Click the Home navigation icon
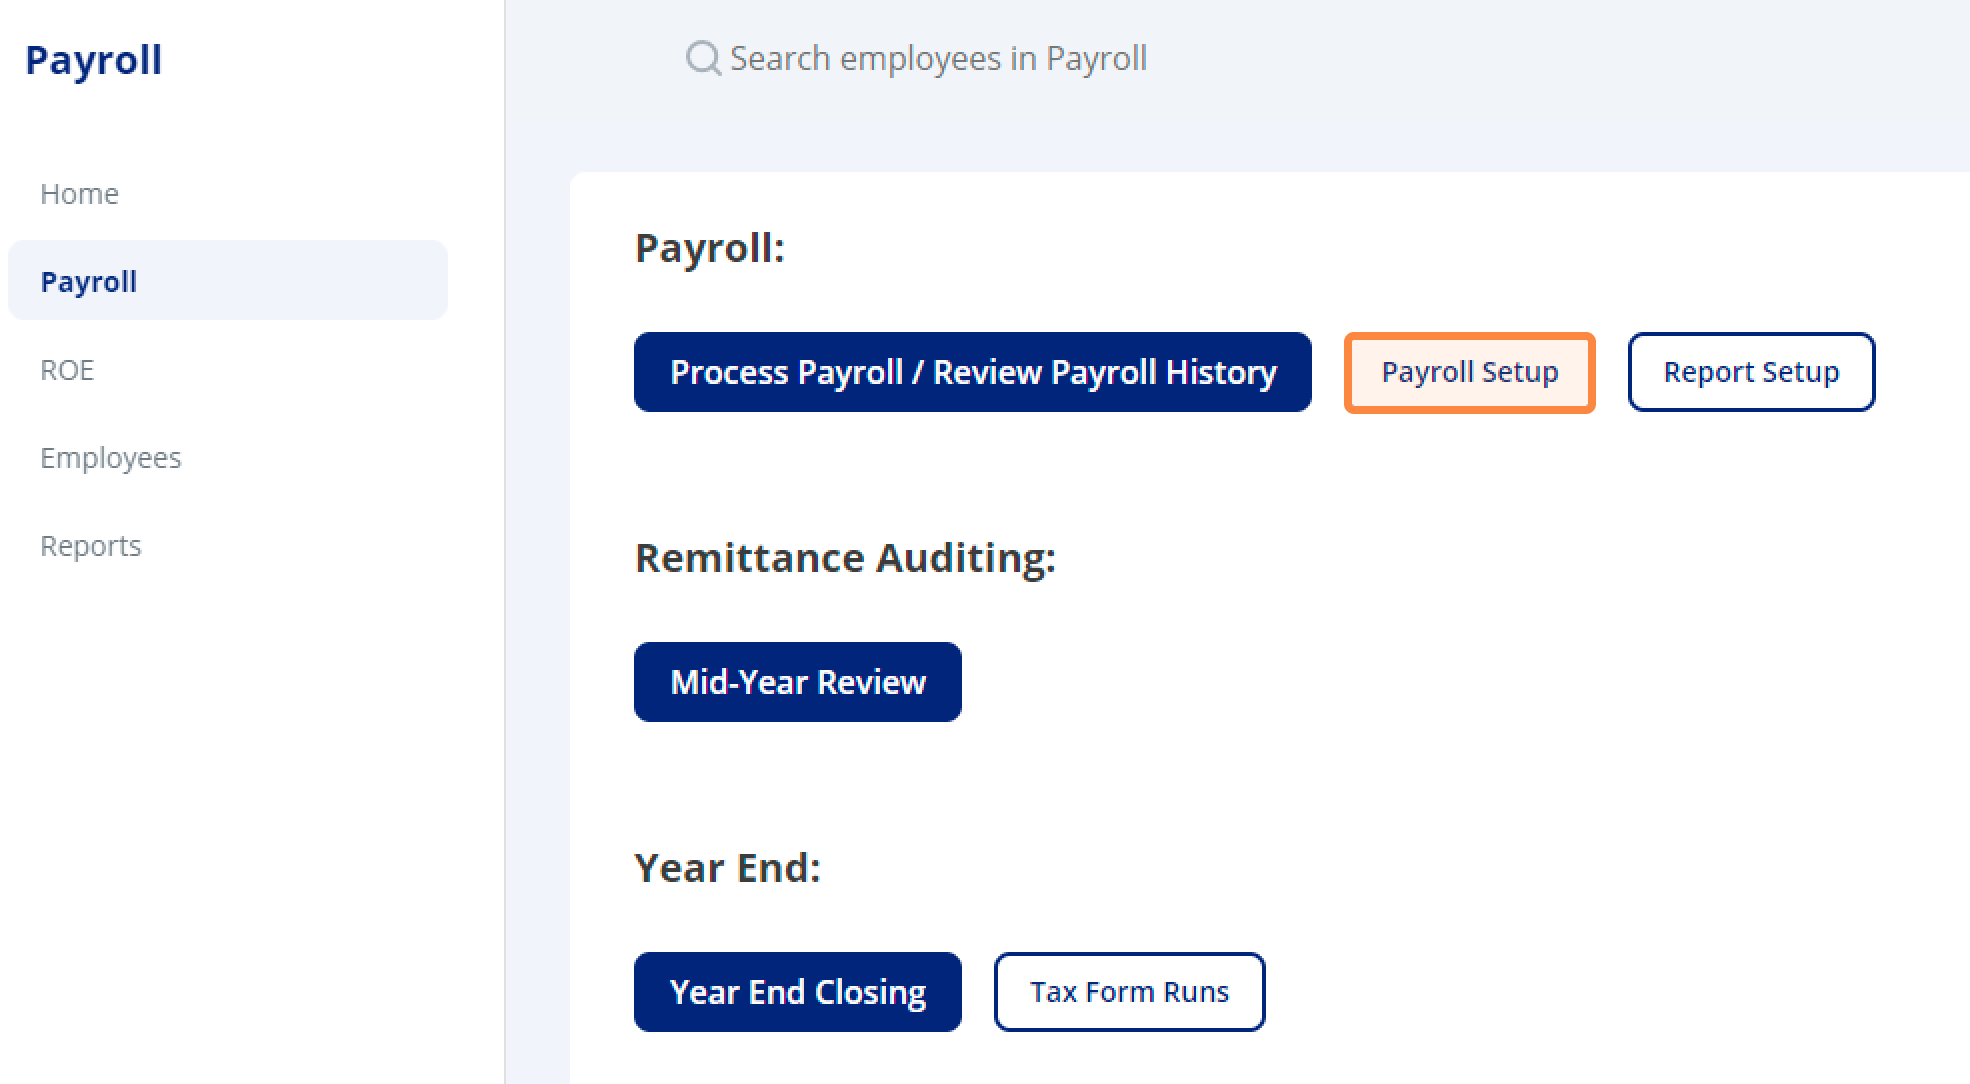Image resolution: width=1970 pixels, height=1084 pixels. click(x=79, y=192)
